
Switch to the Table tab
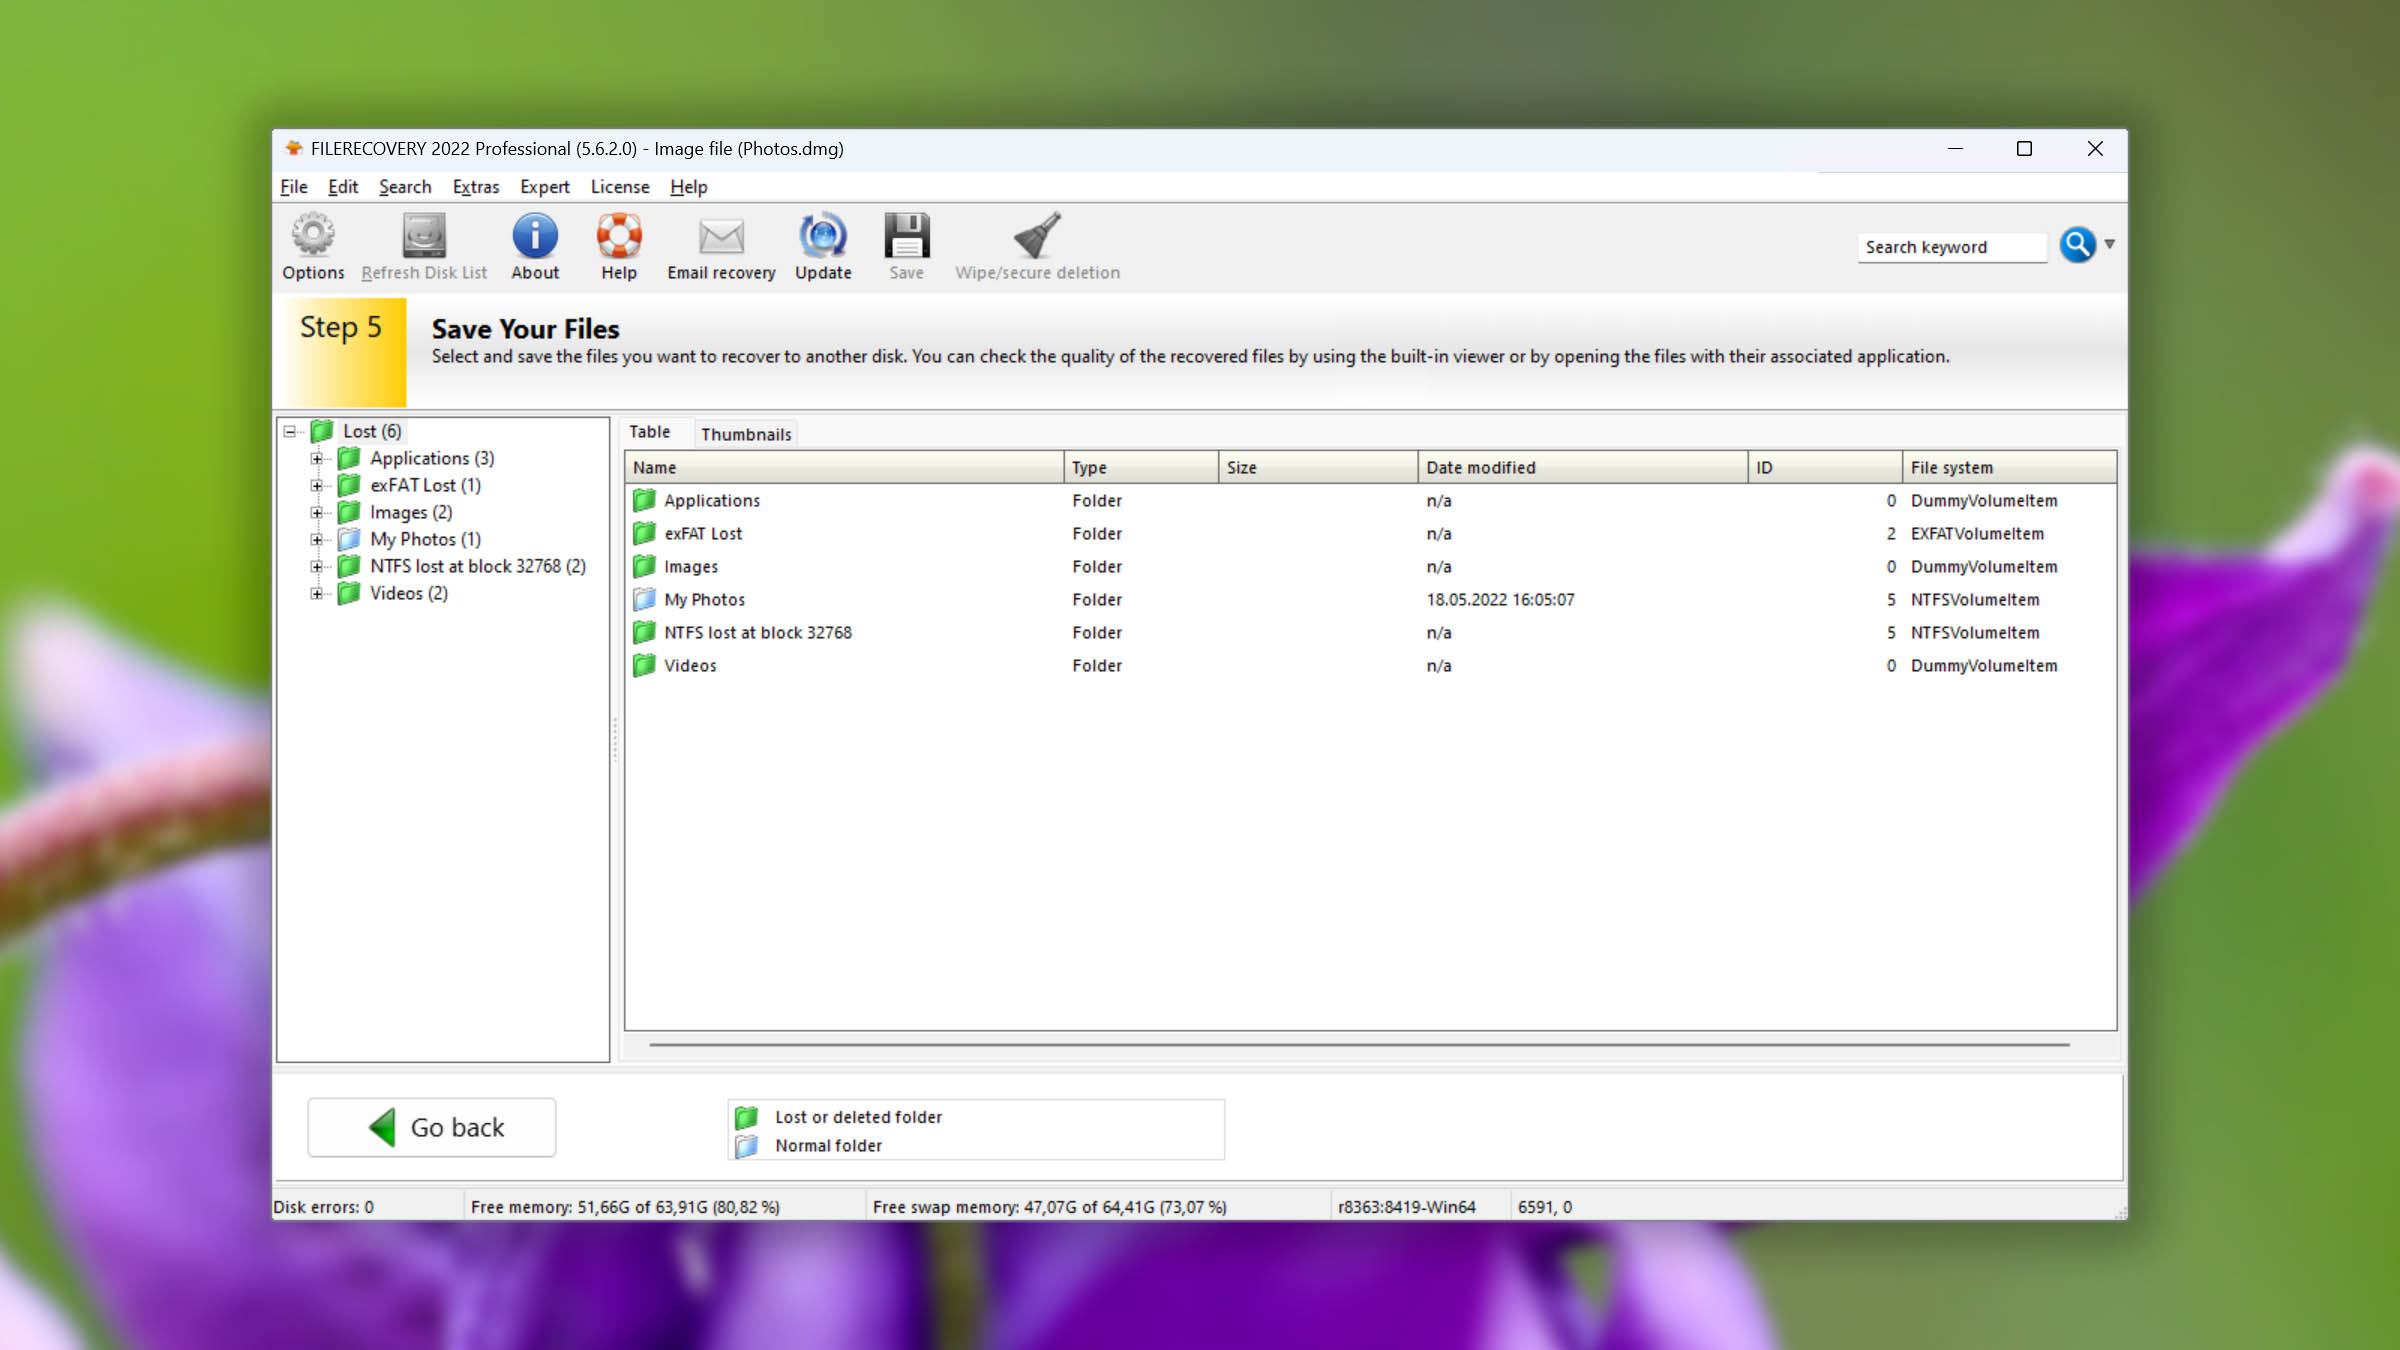650,432
